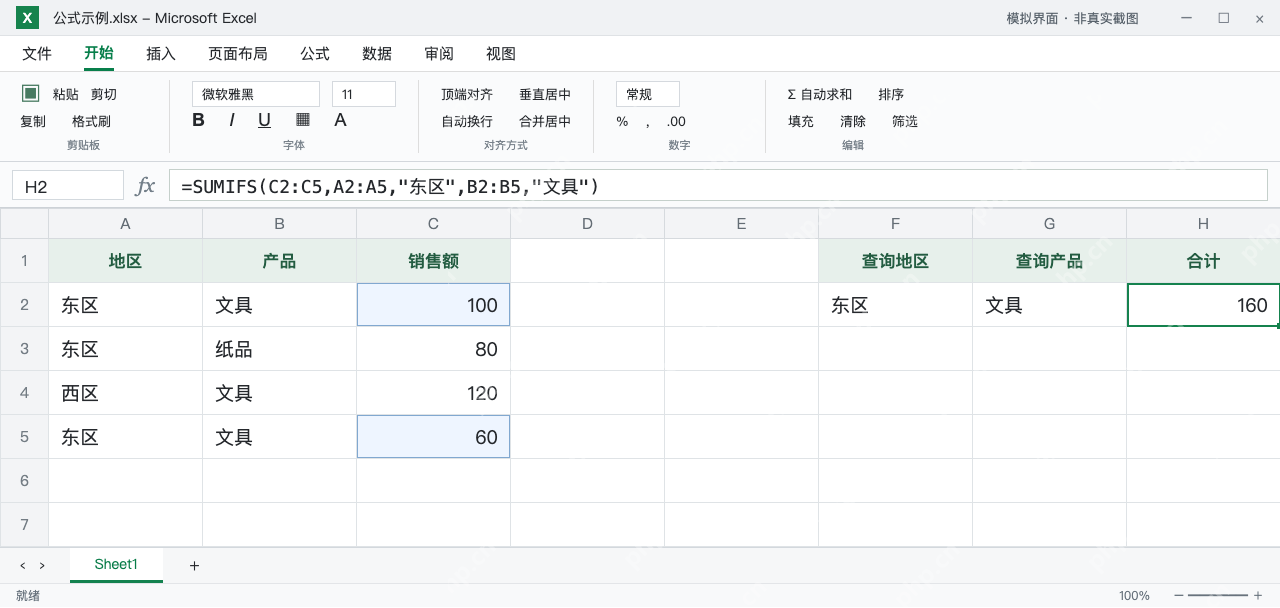Image resolution: width=1280 pixels, height=608 pixels.
Task: Click the 填充 fill button
Action: (x=801, y=121)
